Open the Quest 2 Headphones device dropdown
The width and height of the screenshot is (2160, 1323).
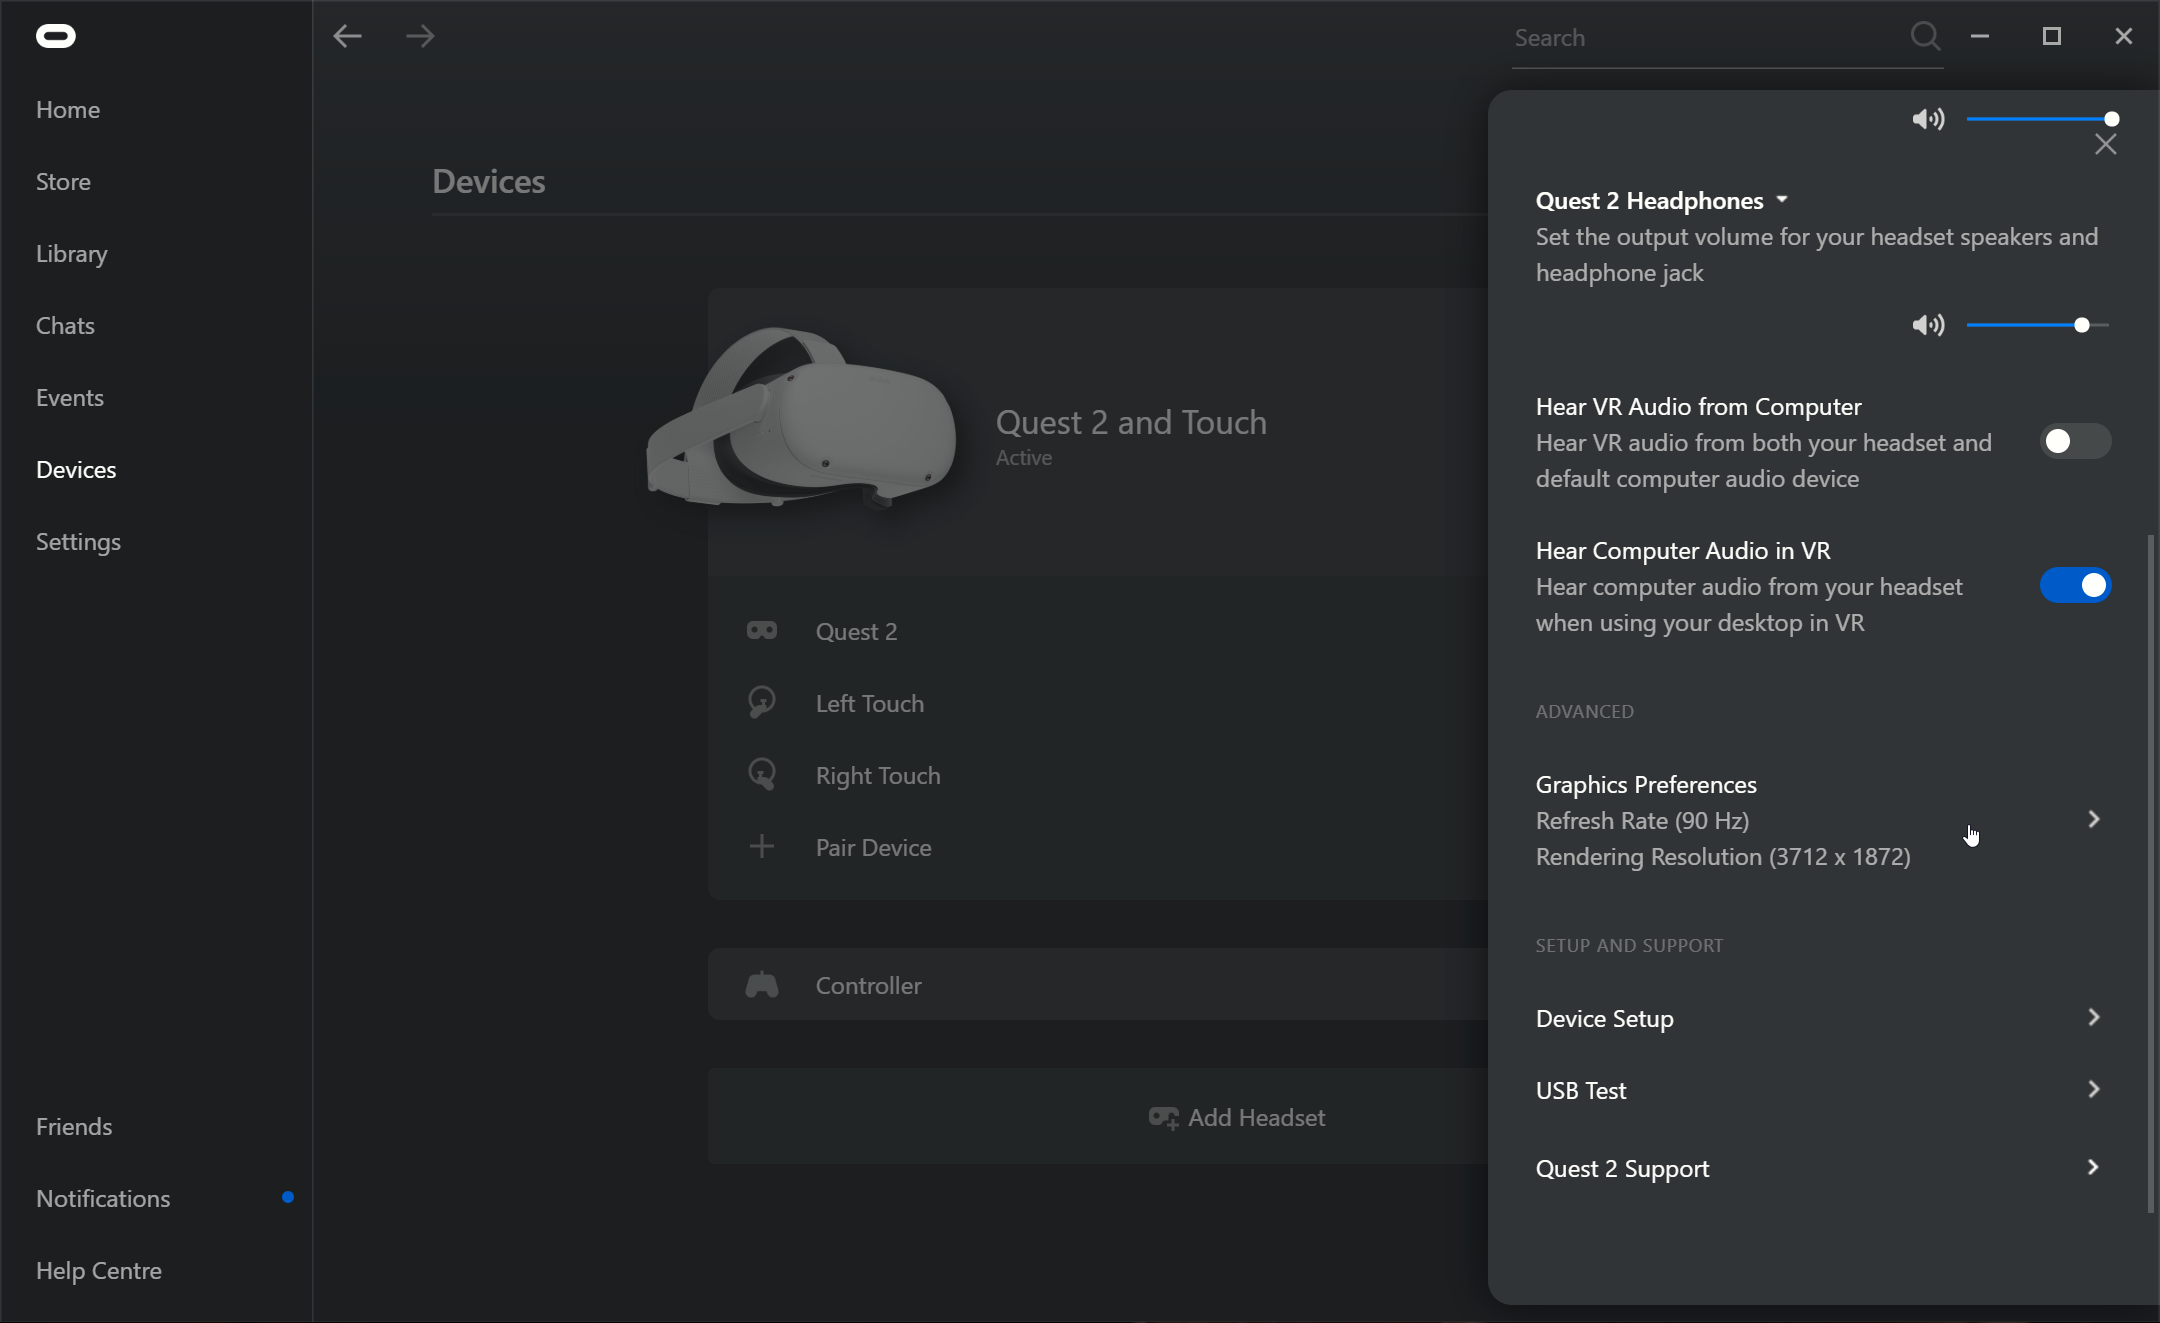(x=1781, y=200)
